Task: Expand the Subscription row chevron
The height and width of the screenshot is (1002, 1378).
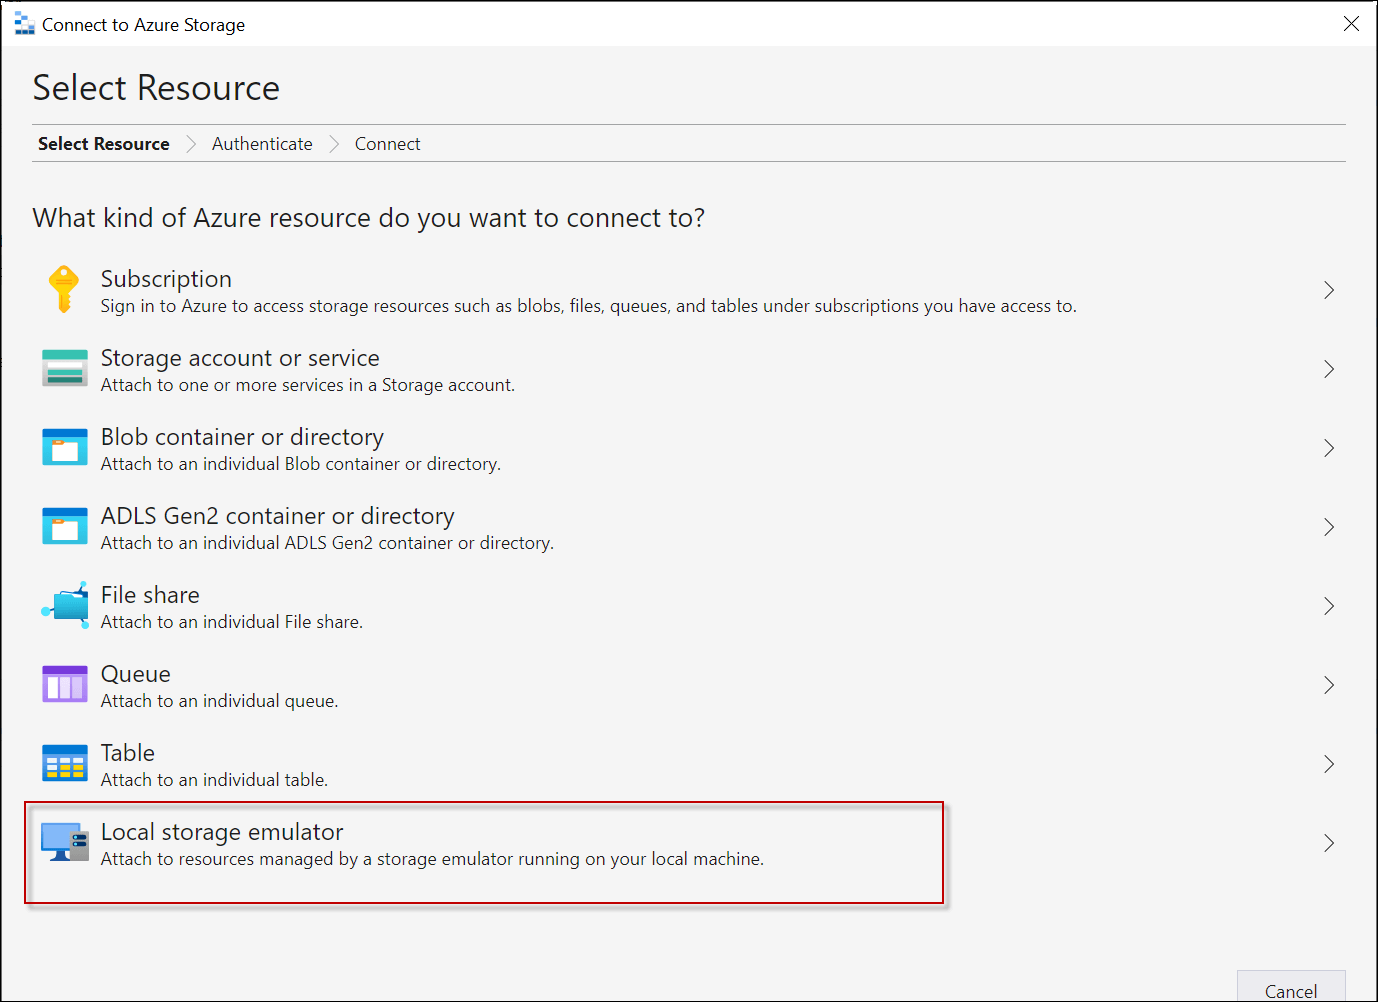Action: tap(1329, 290)
